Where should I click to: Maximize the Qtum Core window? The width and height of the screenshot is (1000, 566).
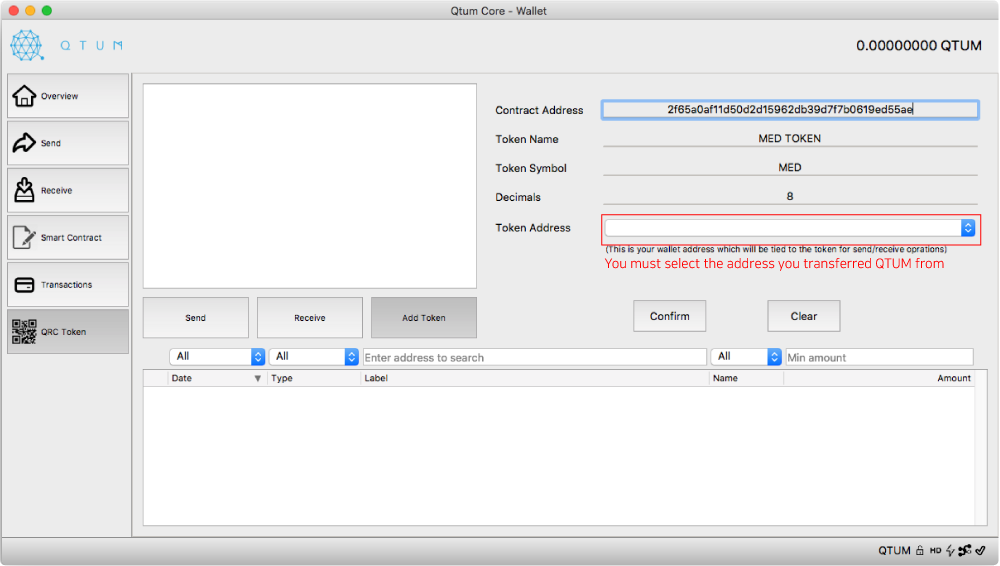point(47,11)
